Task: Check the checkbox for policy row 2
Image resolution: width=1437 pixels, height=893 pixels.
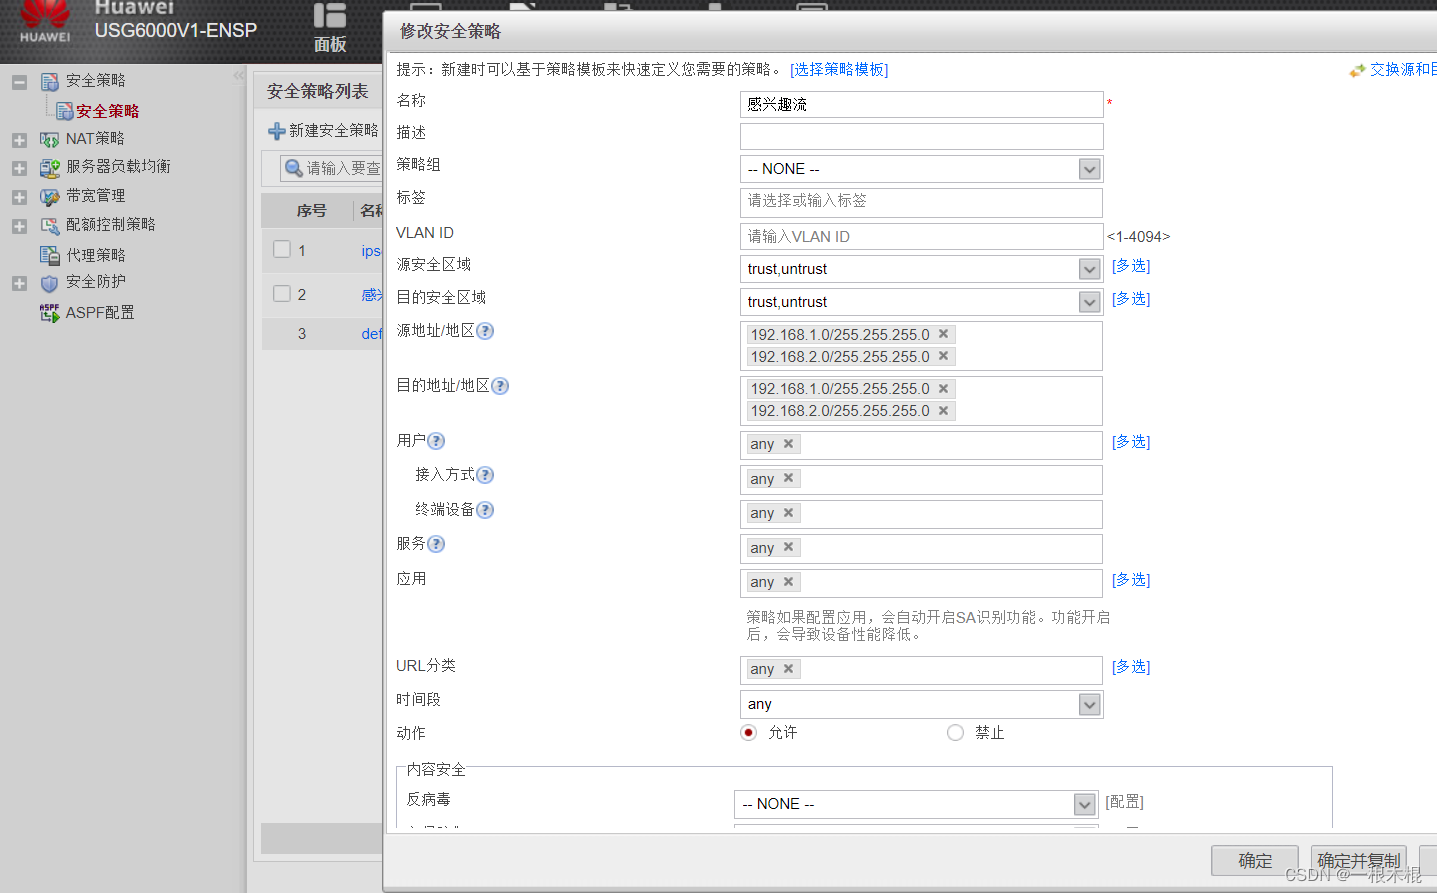Action: pos(282,293)
